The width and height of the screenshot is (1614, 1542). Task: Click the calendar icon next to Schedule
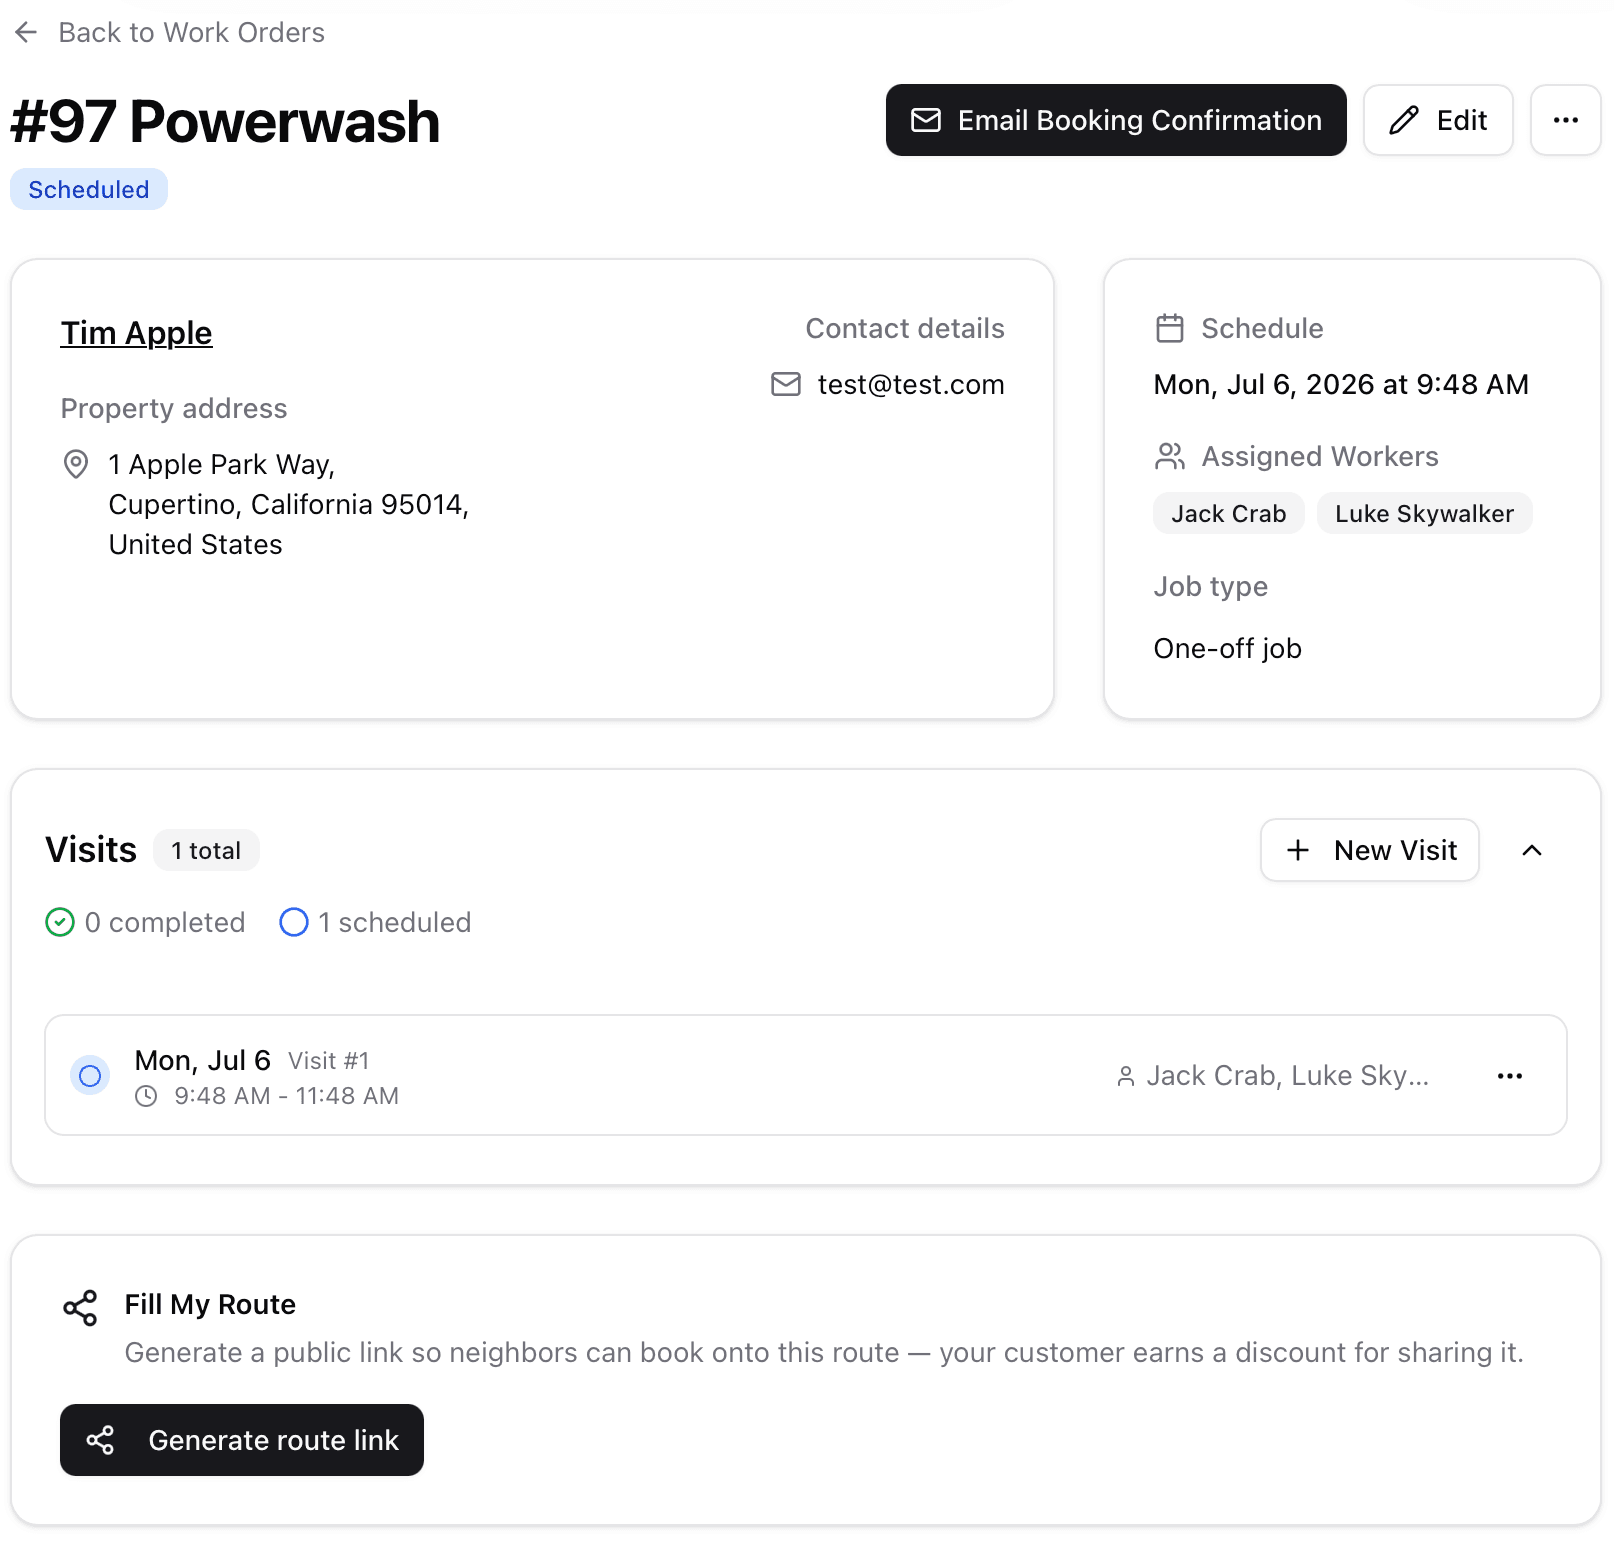click(1170, 328)
